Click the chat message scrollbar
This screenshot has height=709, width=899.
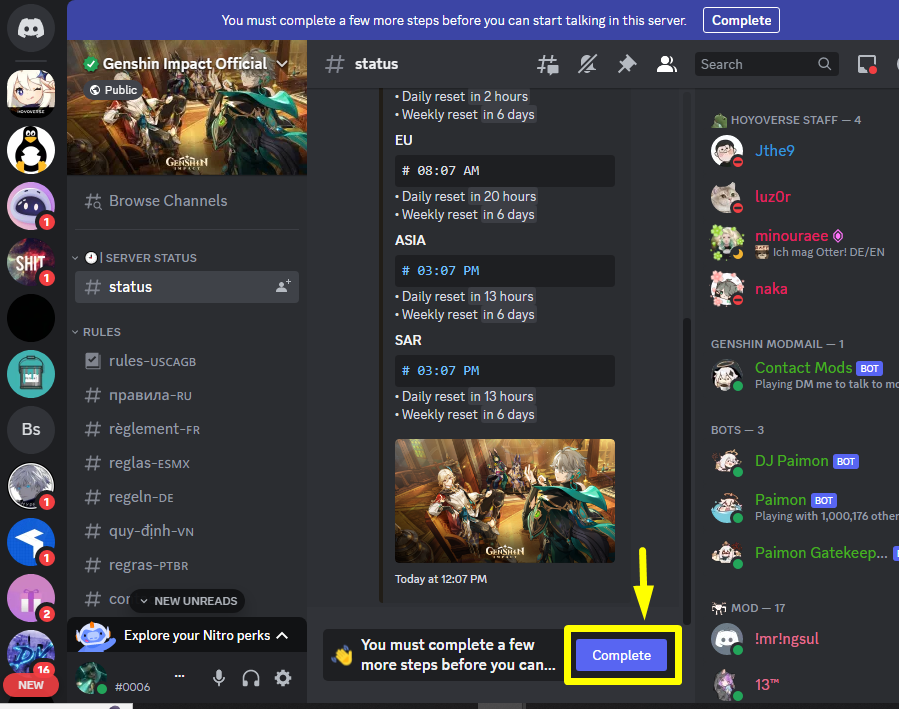[x=686, y=470]
